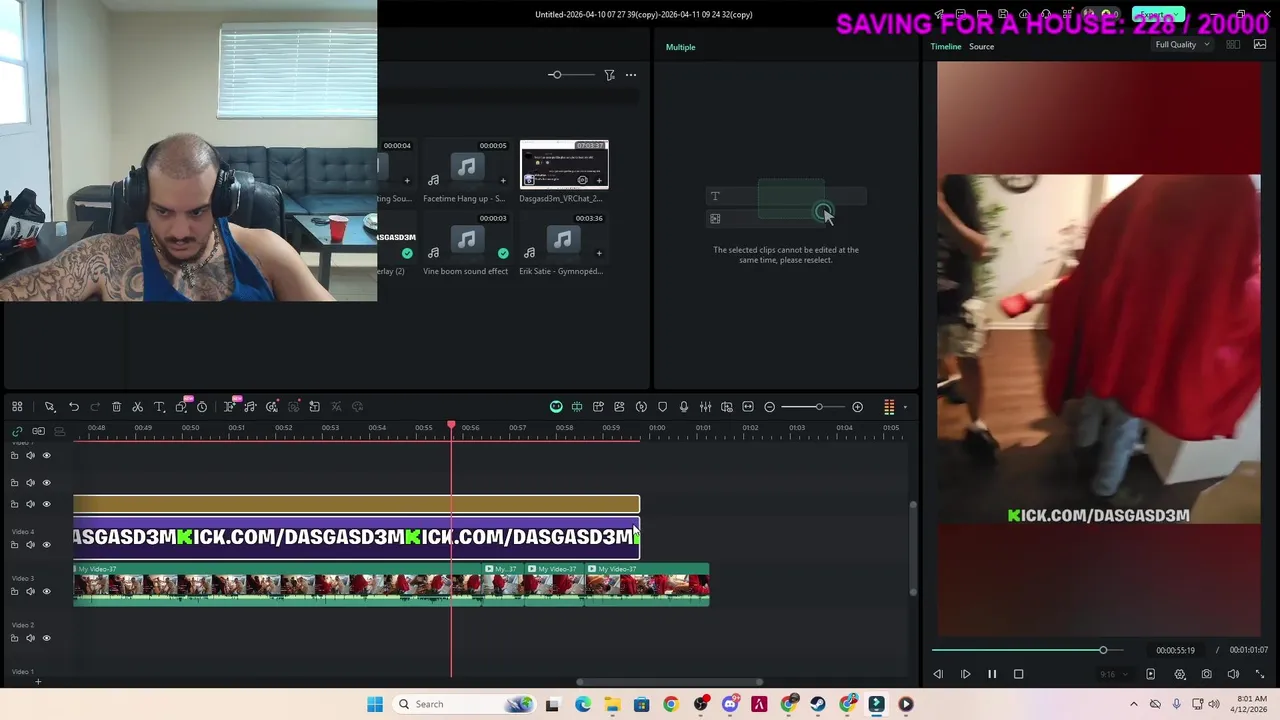Show hidden tray icons chevron

1133,704
